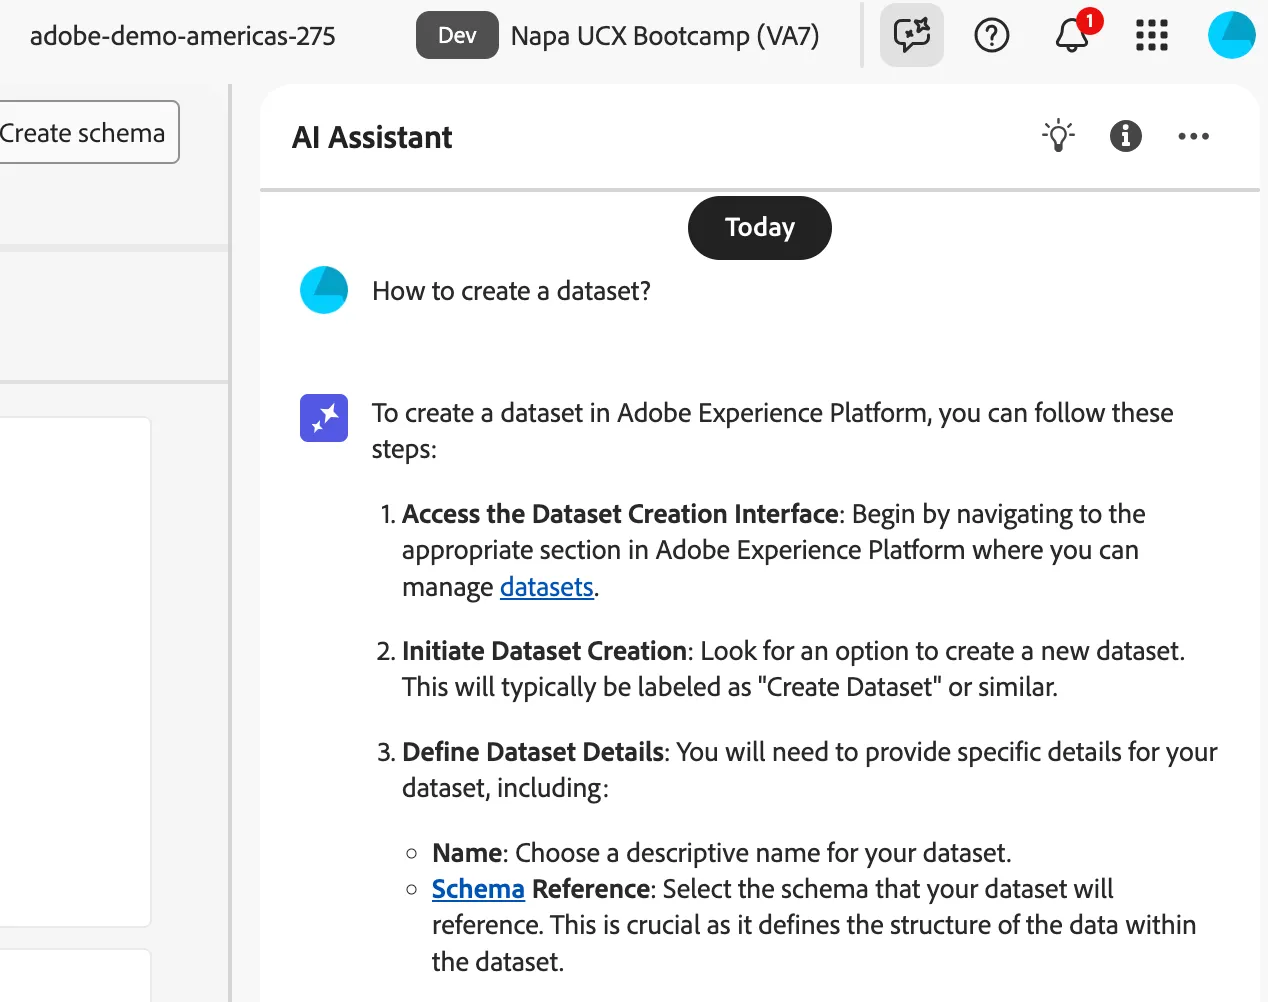
Task: Open the Schema link
Action: point(478,889)
